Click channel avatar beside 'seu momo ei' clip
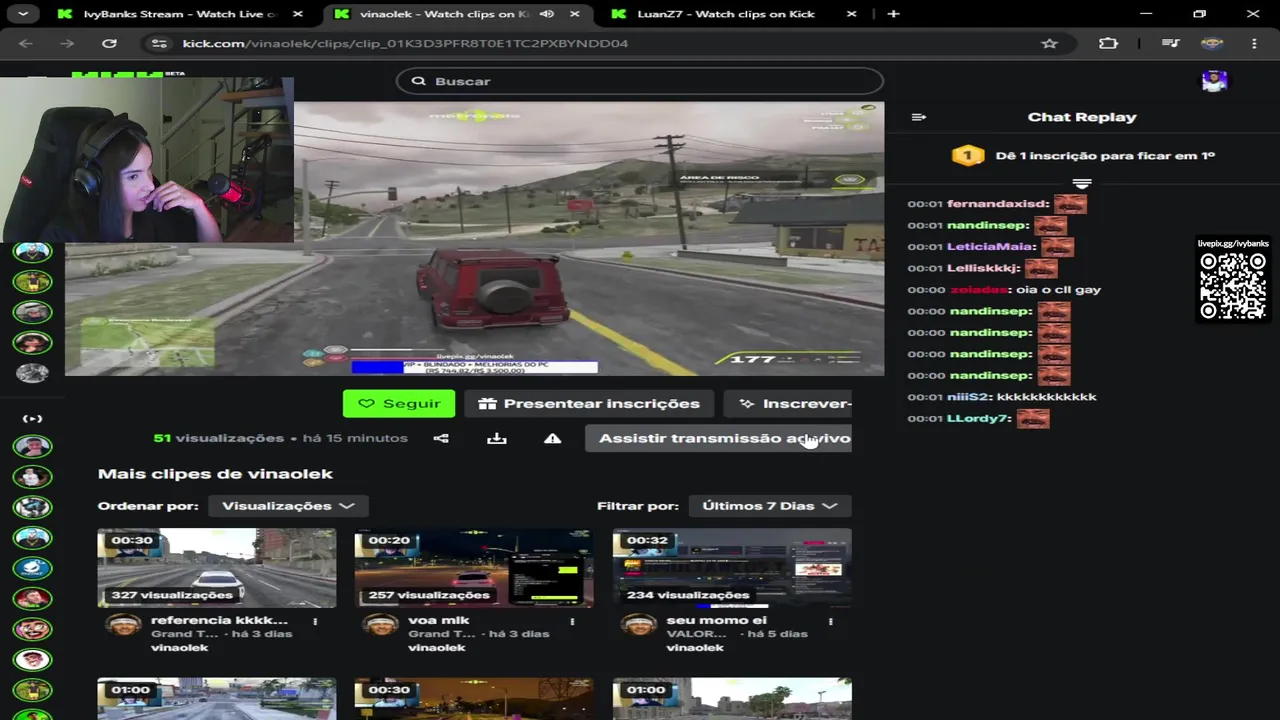 pyautogui.click(x=638, y=625)
